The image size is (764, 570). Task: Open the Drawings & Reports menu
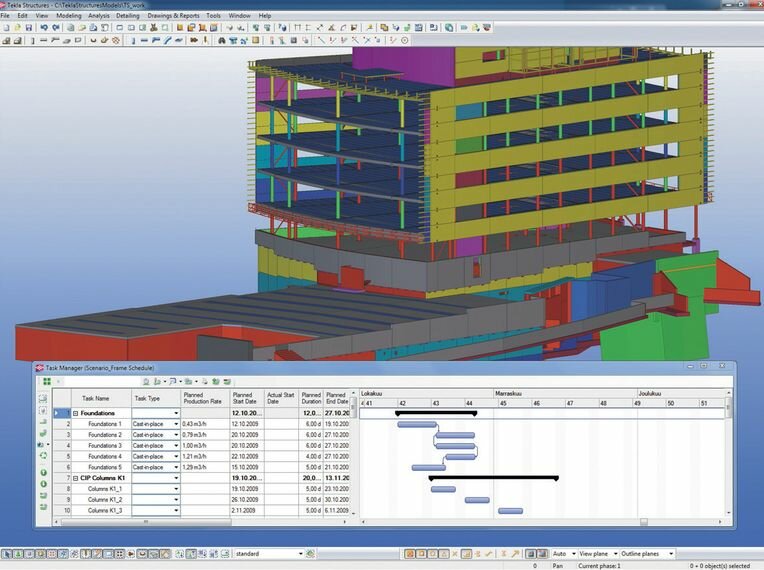point(173,16)
